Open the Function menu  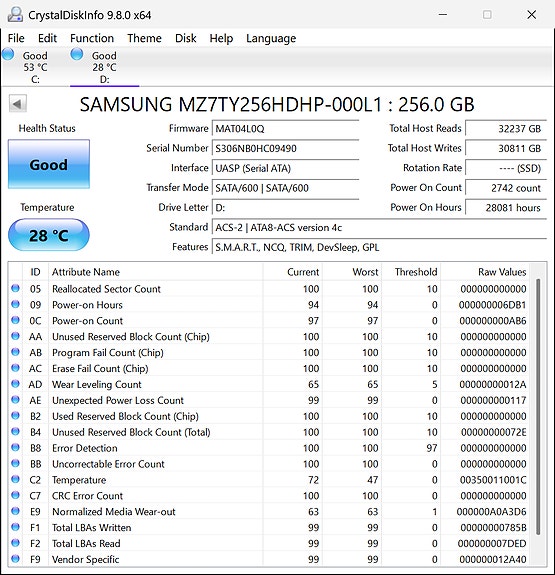[92, 38]
